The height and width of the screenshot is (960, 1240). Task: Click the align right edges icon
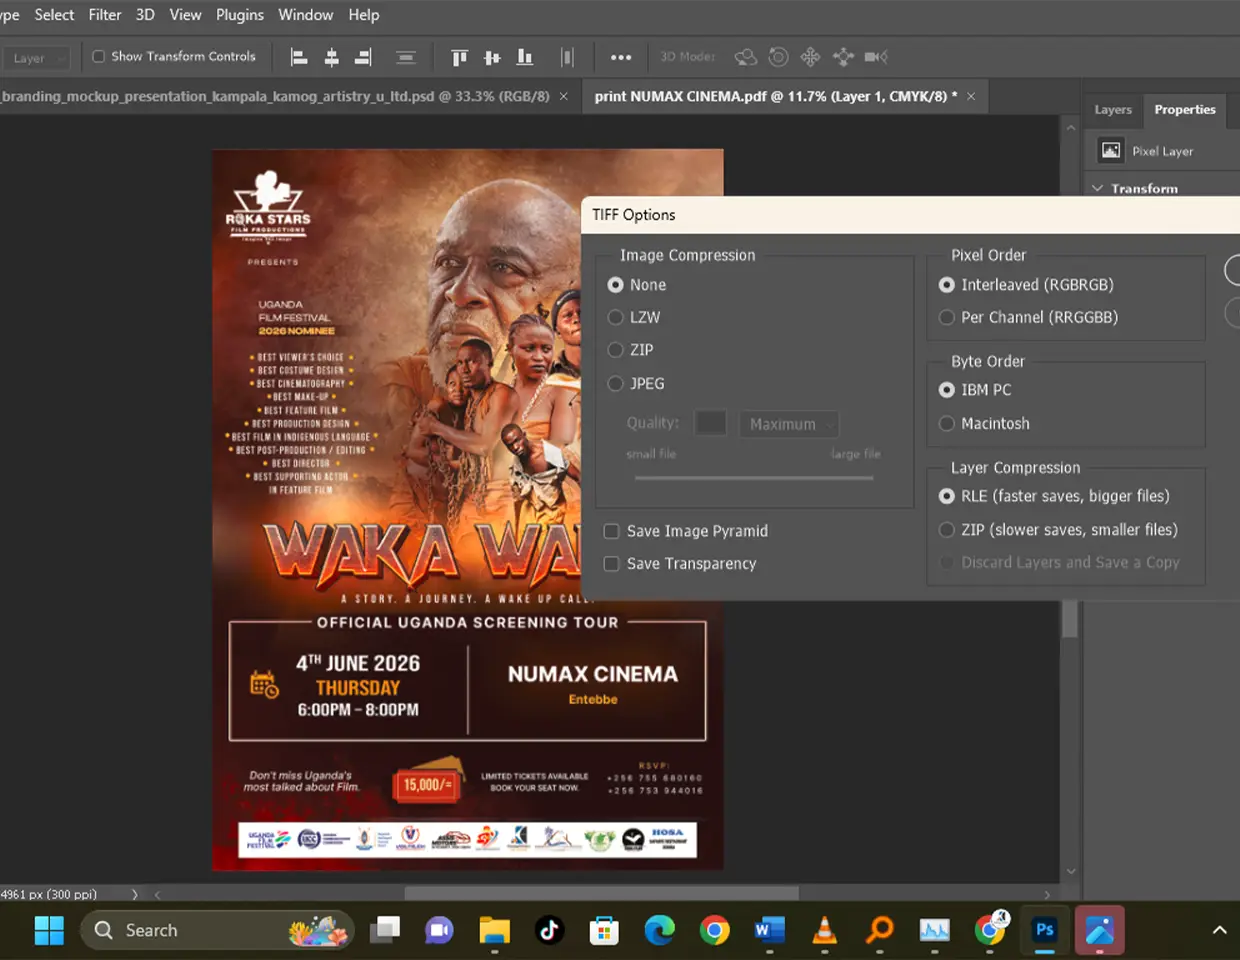[x=363, y=57]
